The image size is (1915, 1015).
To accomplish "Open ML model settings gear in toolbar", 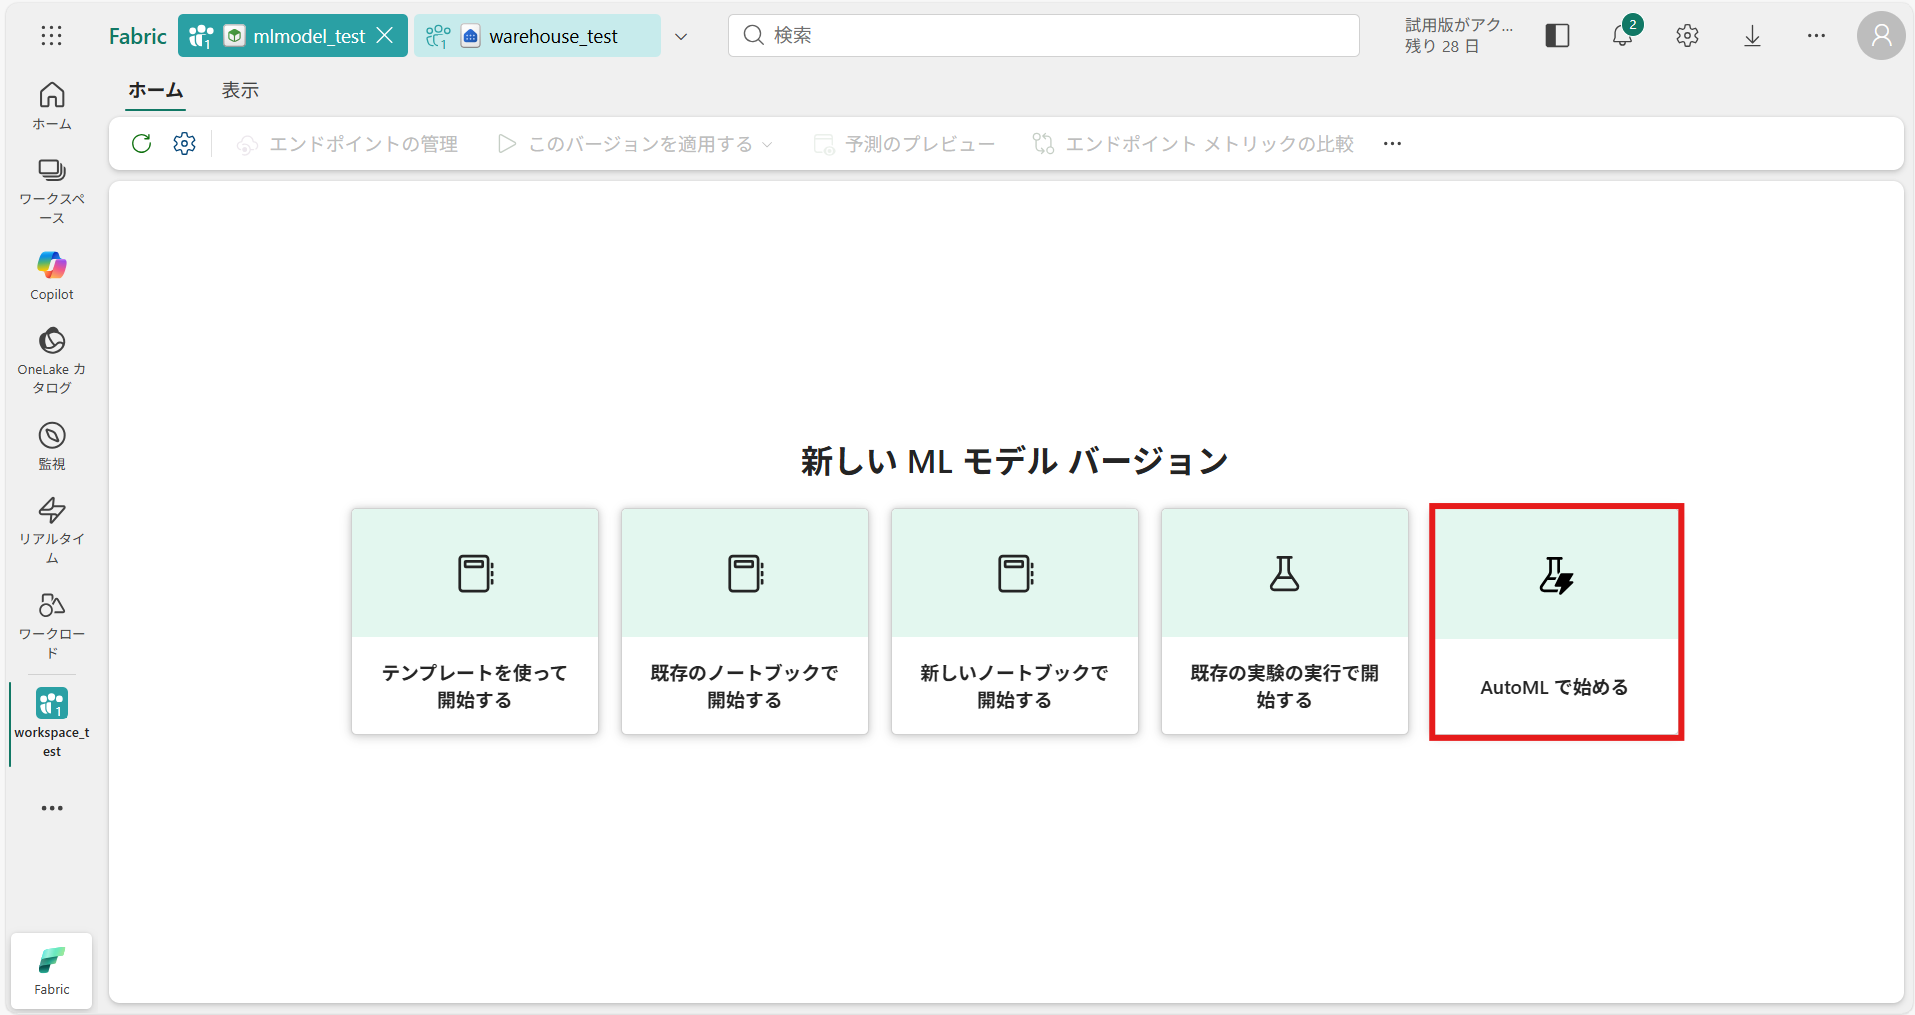I will click(x=185, y=144).
